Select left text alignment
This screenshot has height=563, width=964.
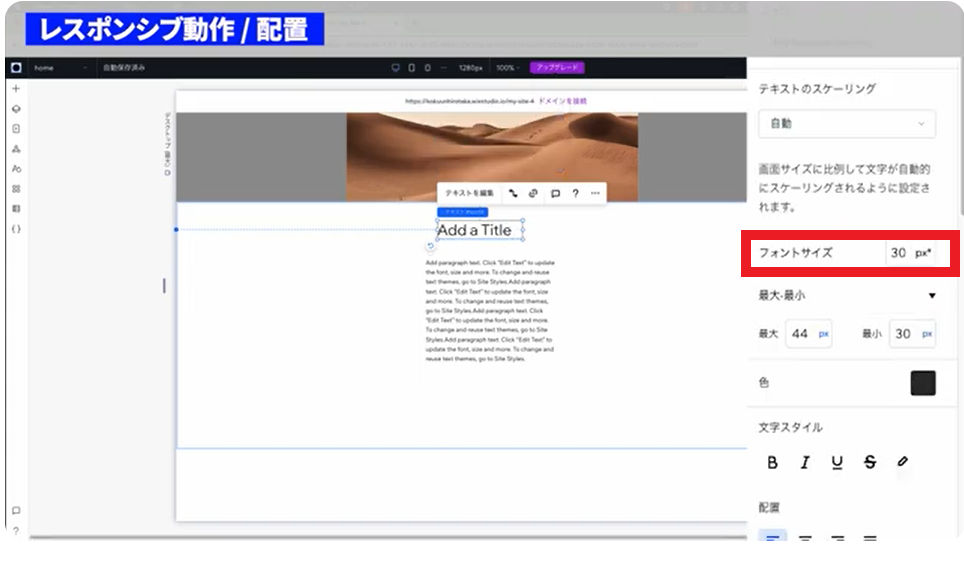[x=772, y=538]
